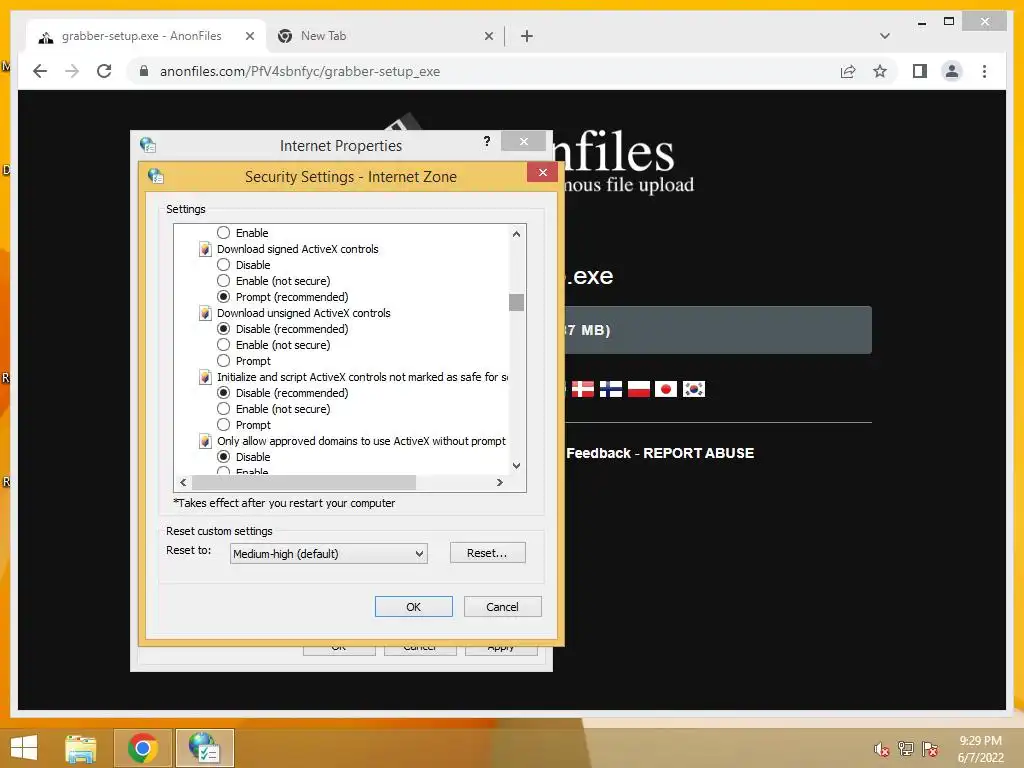Select Disable (recommended) for Initialize and script ActiveX

coord(223,392)
